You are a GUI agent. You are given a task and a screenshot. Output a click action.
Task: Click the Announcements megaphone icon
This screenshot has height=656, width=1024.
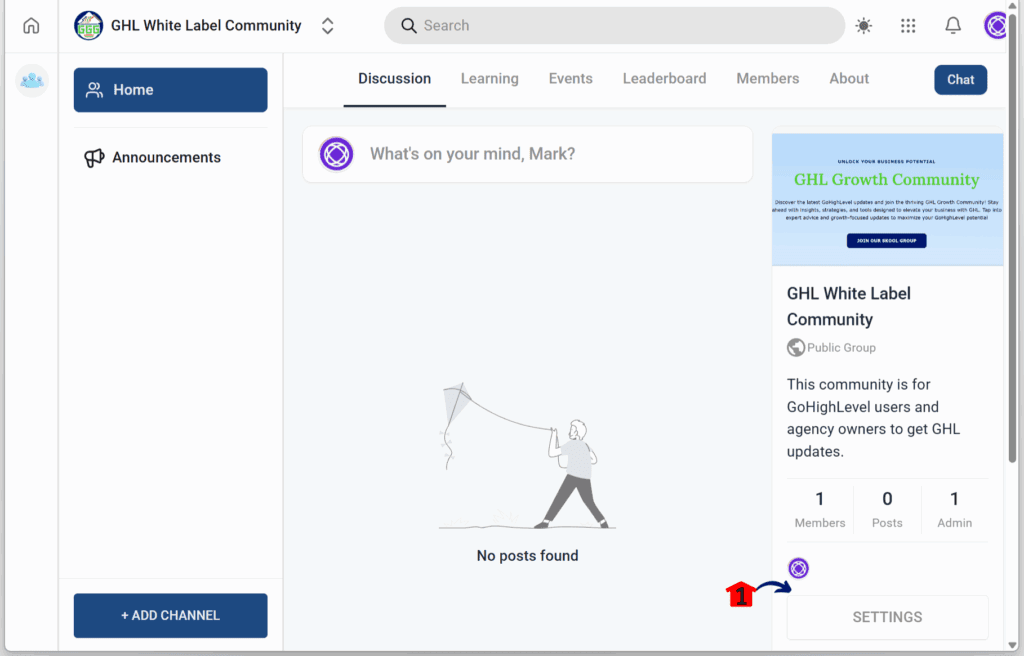coord(94,157)
